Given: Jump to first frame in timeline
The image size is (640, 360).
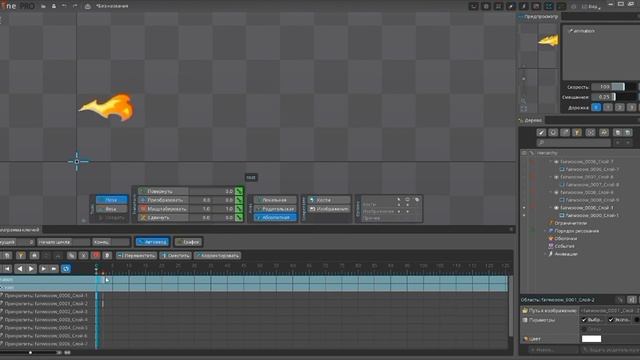Looking at the screenshot, I should coord(7,269).
